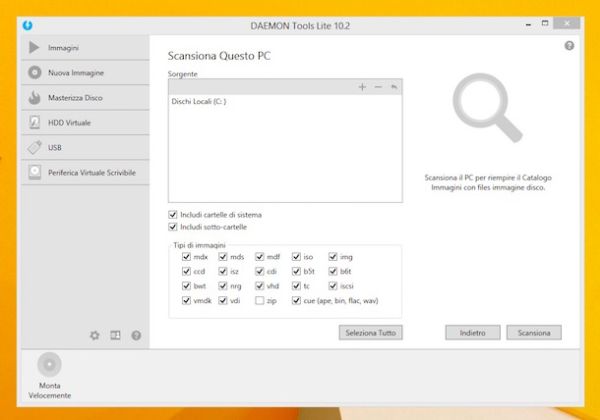The height and width of the screenshot is (420, 600).
Task: Click the DAEMON Tools logo in the title bar
Action: click(26, 24)
